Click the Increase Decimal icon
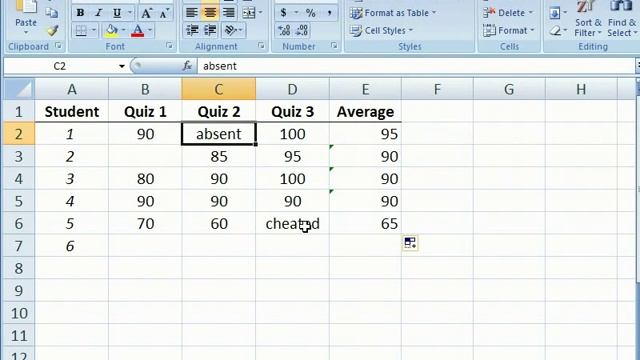 pyautogui.click(x=284, y=31)
